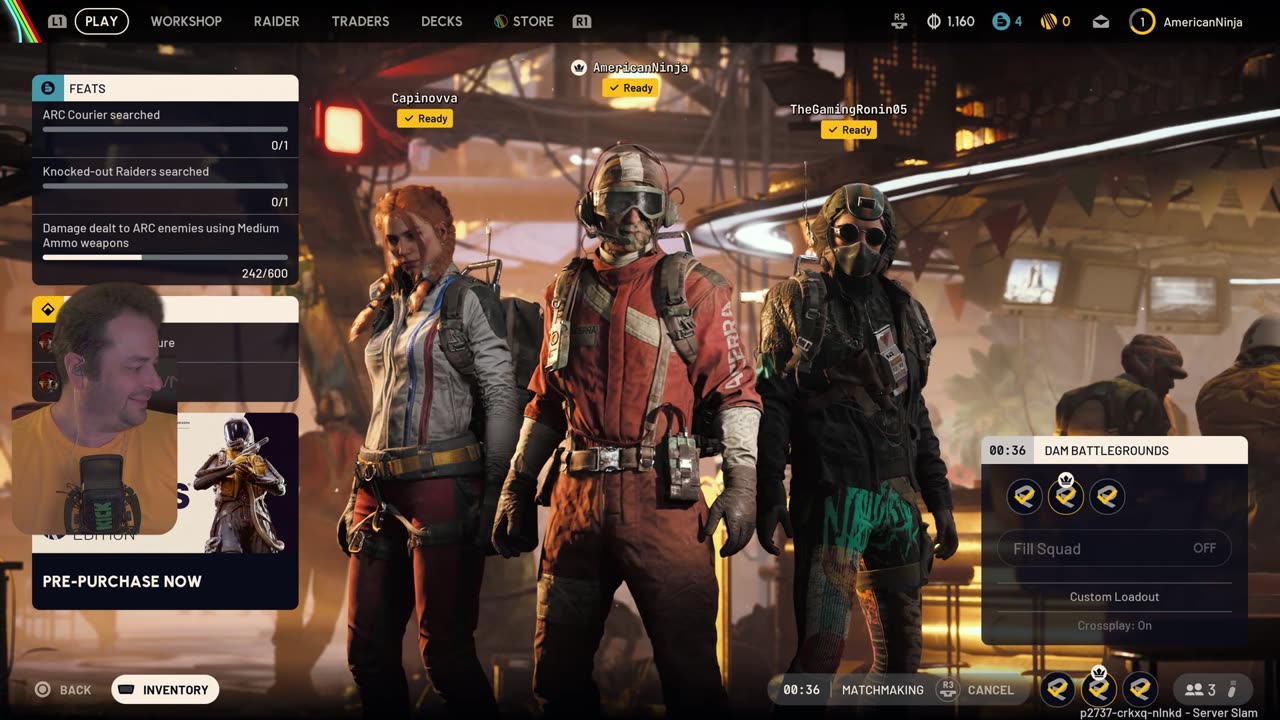Toggle the Crossplay: On setting

click(x=1114, y=625)
